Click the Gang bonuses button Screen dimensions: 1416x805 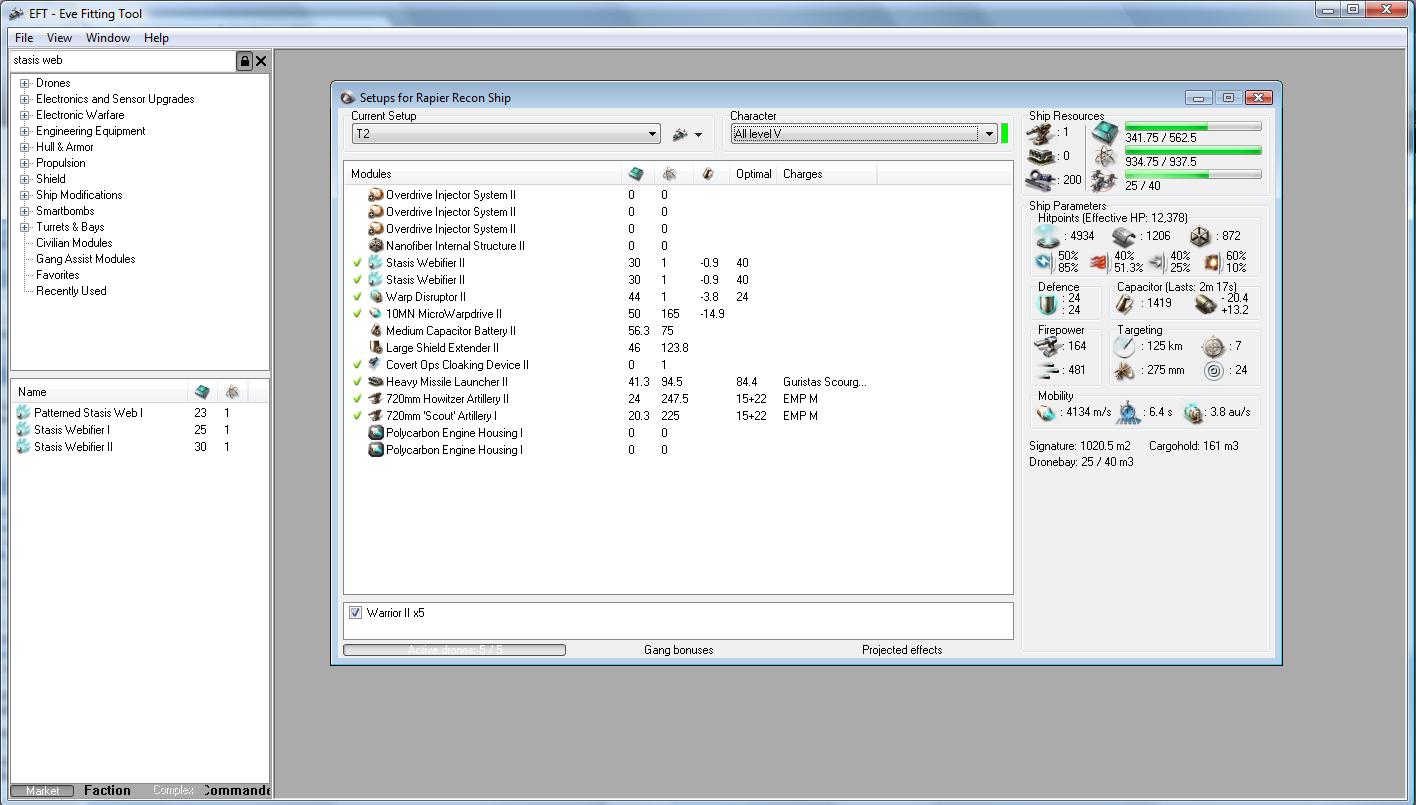(x=679, y=650)
